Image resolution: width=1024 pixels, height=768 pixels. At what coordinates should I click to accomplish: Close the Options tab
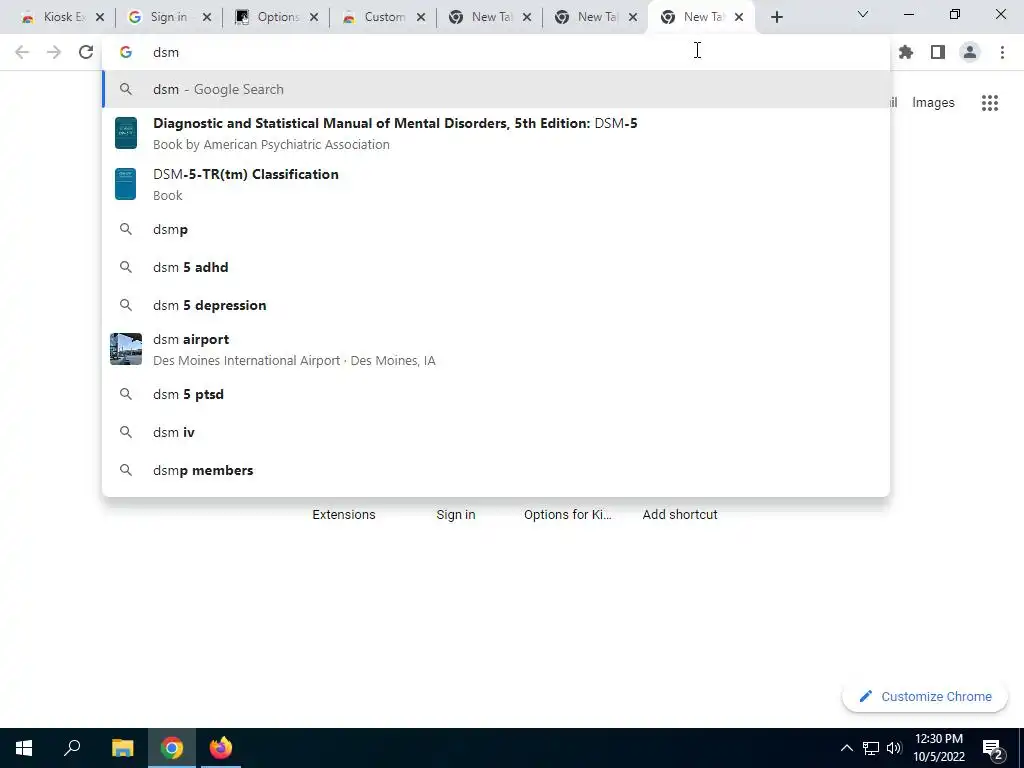(314, 17)
